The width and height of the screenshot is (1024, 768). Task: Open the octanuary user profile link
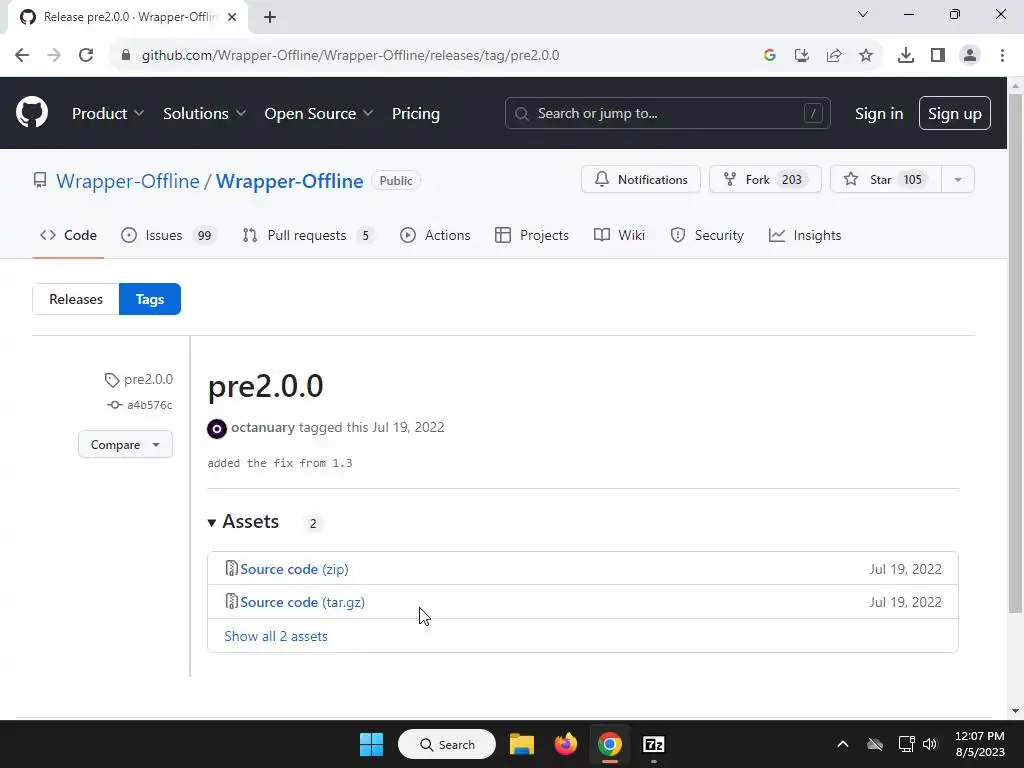pyautogui.click(x=263, y=427)
